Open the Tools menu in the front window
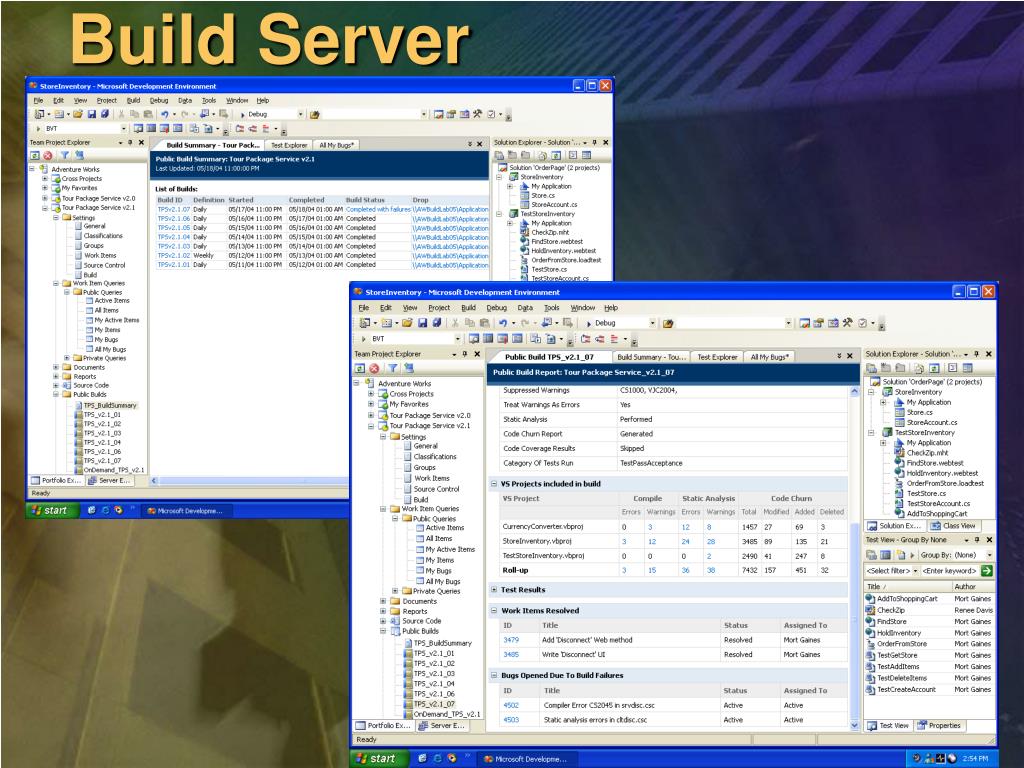 552,308
